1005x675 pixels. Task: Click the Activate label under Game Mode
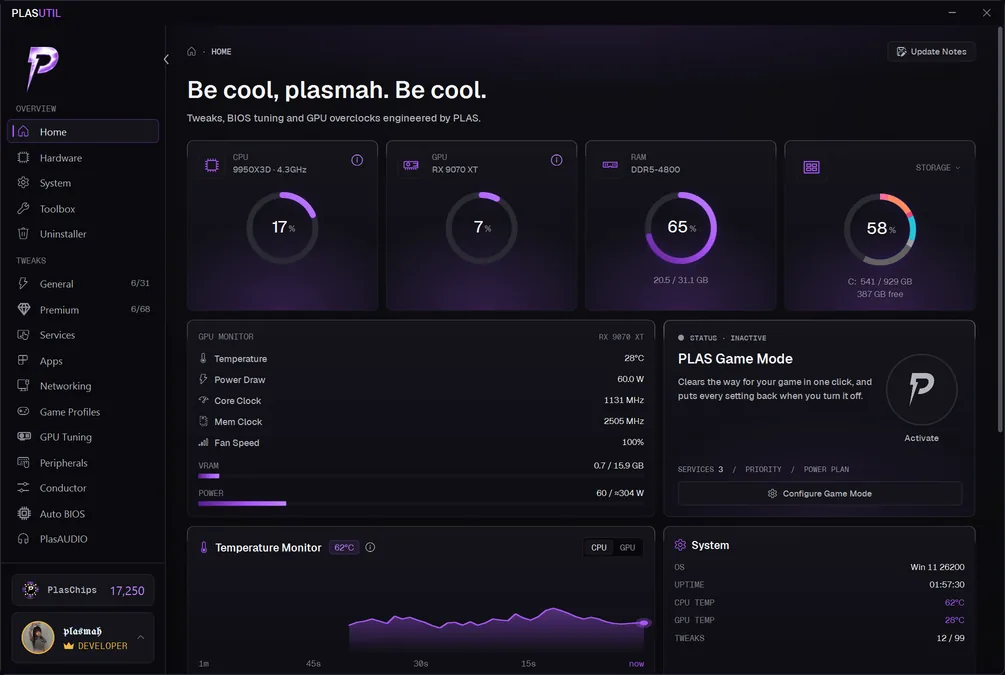pos(922,438)
